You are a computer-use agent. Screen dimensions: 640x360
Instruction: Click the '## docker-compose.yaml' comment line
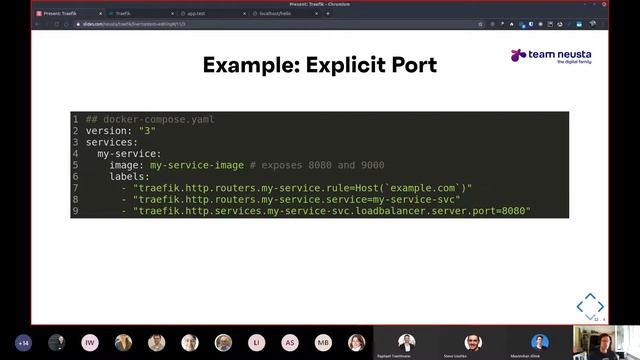(150, 119)
